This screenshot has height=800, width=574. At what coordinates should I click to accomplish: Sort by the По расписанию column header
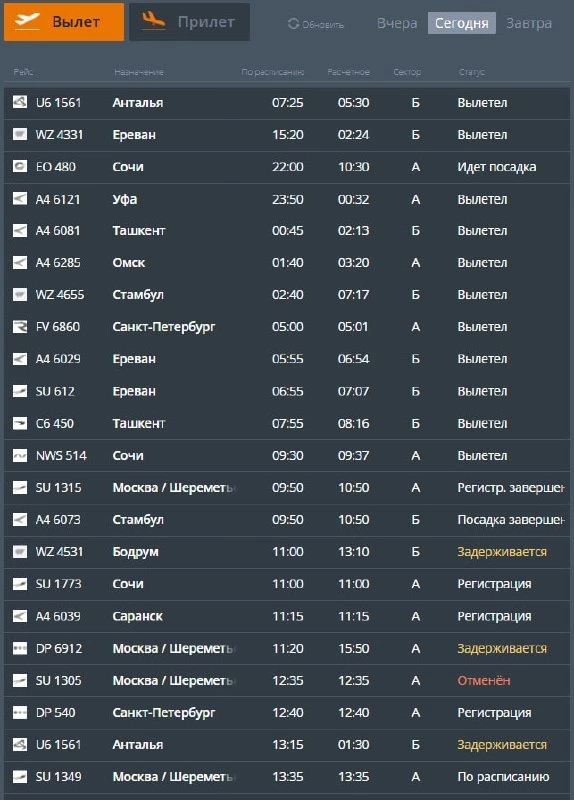coord(272,72)
